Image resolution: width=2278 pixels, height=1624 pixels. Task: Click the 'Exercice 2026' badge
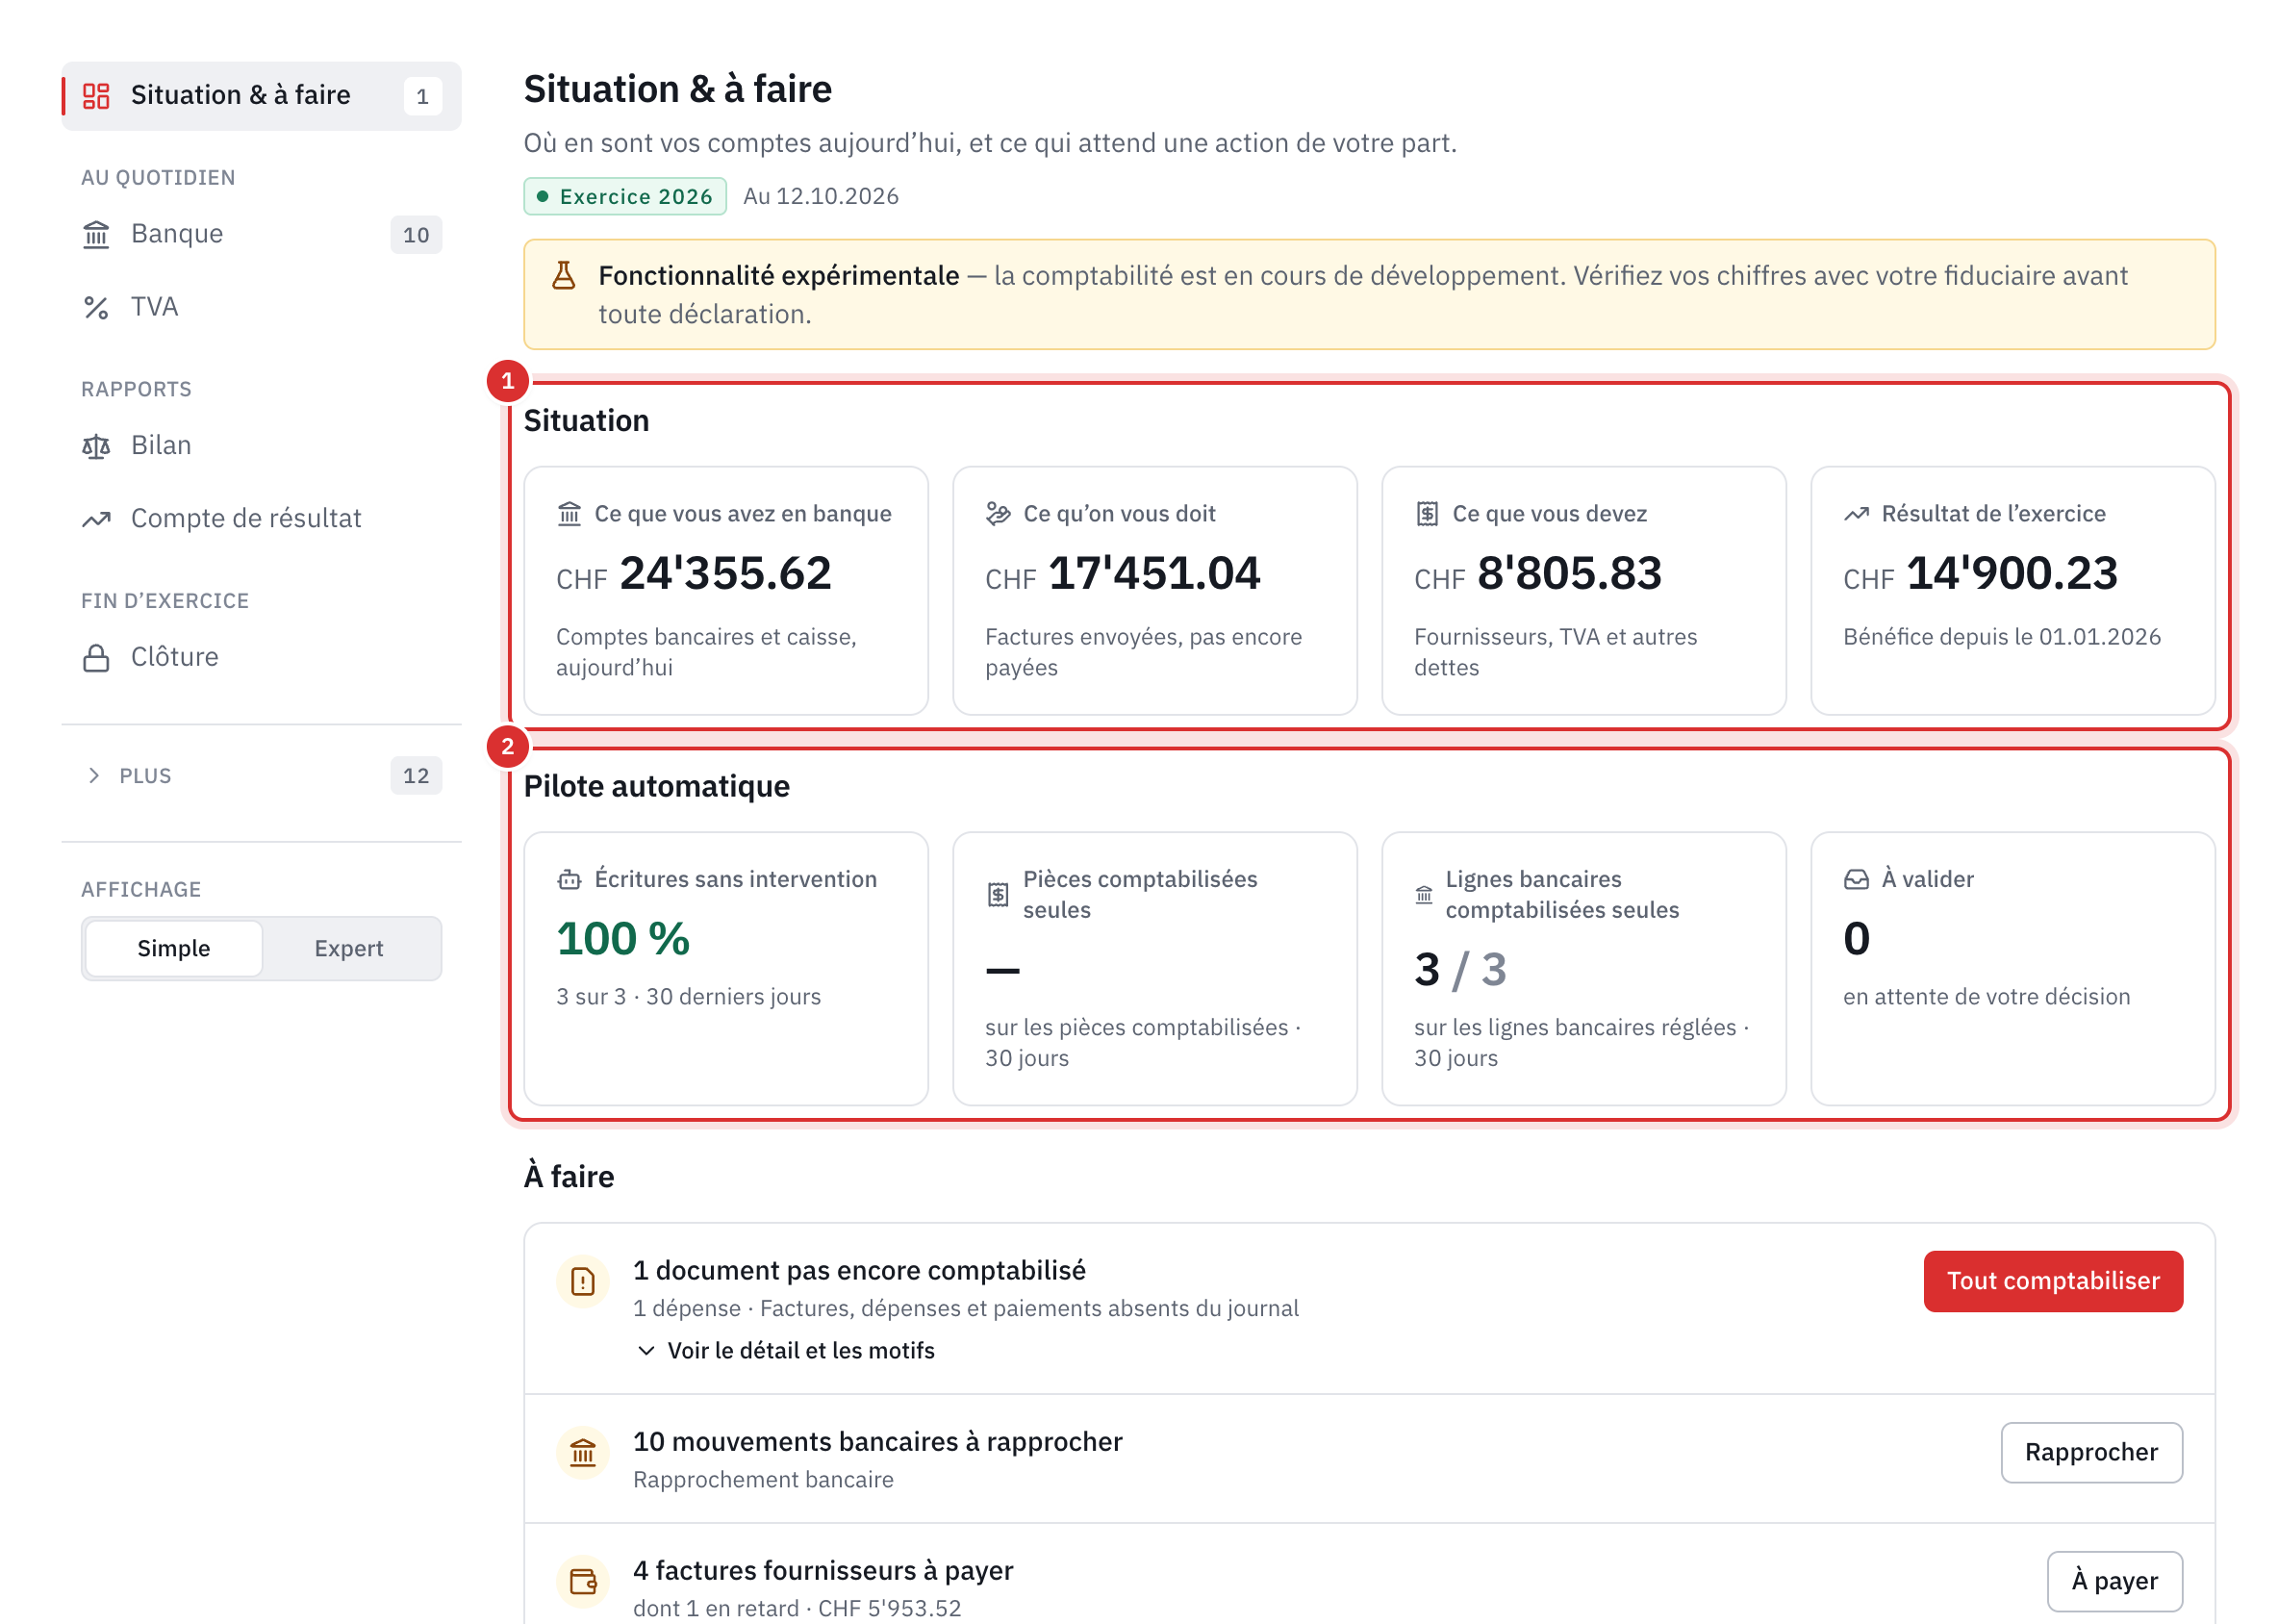click(625, 197)
